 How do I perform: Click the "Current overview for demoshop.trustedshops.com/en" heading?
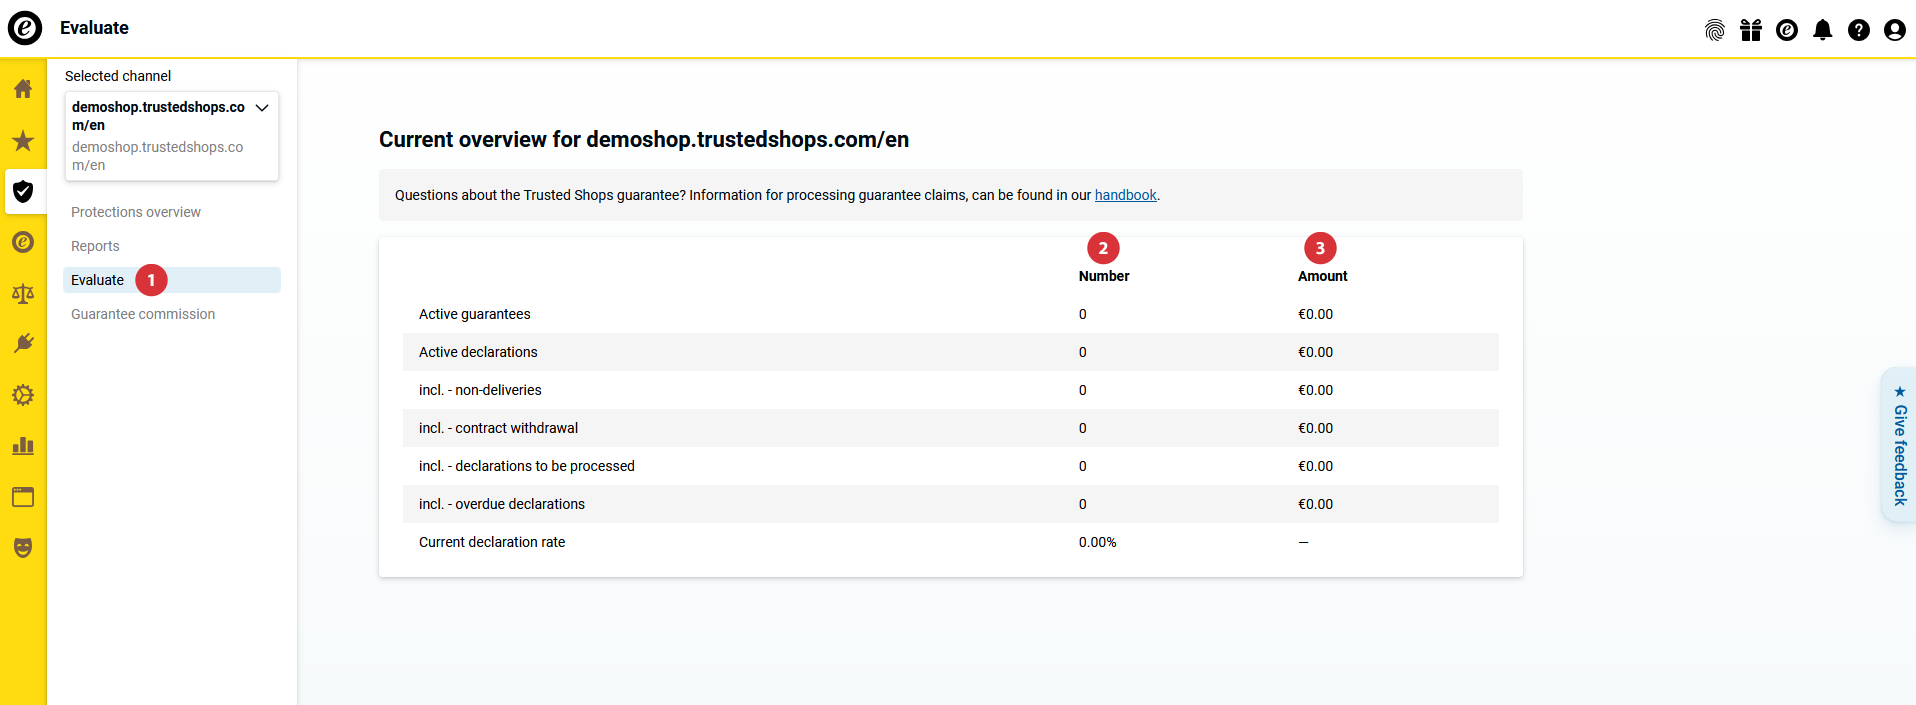[x=644, y=139]
